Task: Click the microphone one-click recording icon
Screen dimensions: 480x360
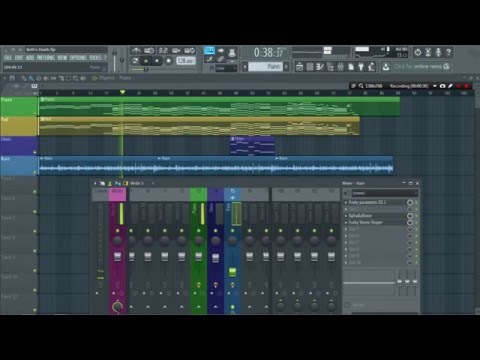Action: (x=438, y=52)
